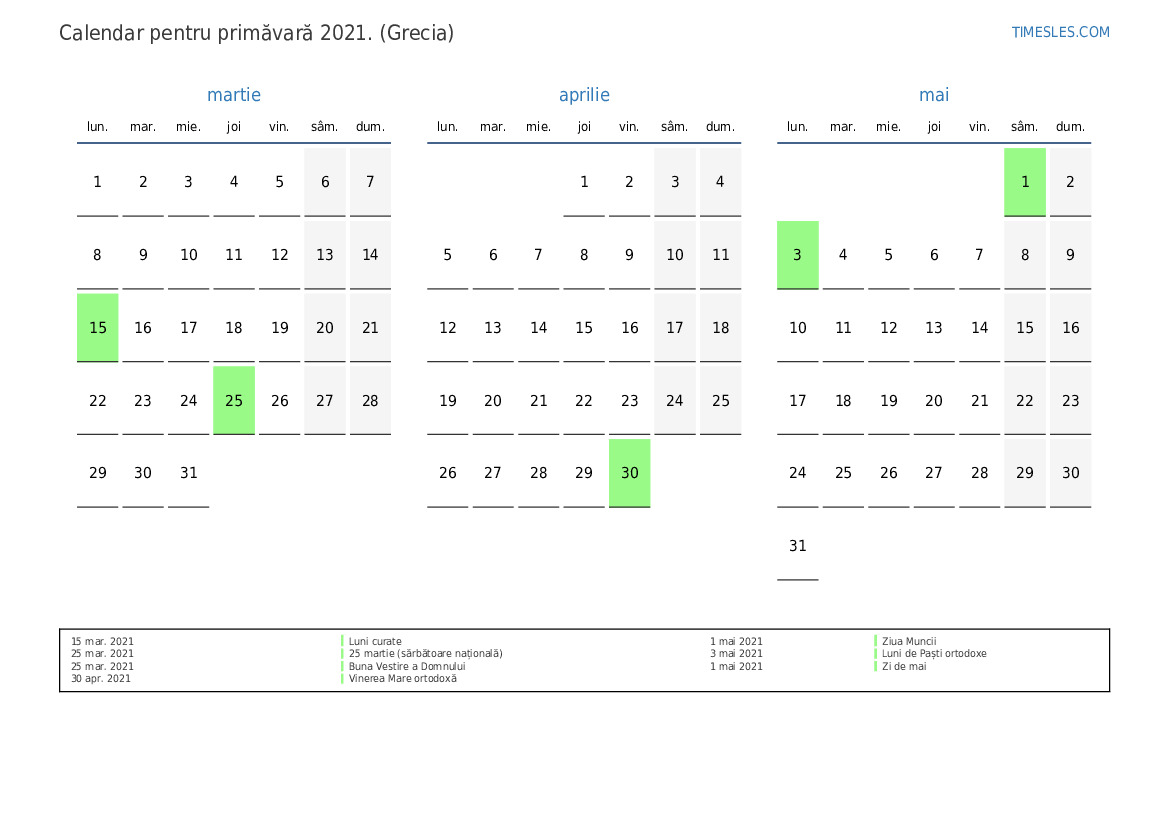Select day 12 in martie
1169x827 pixels.
point(280,255)
